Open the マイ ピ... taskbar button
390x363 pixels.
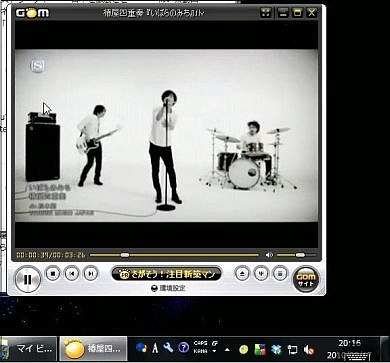(28, 349)
